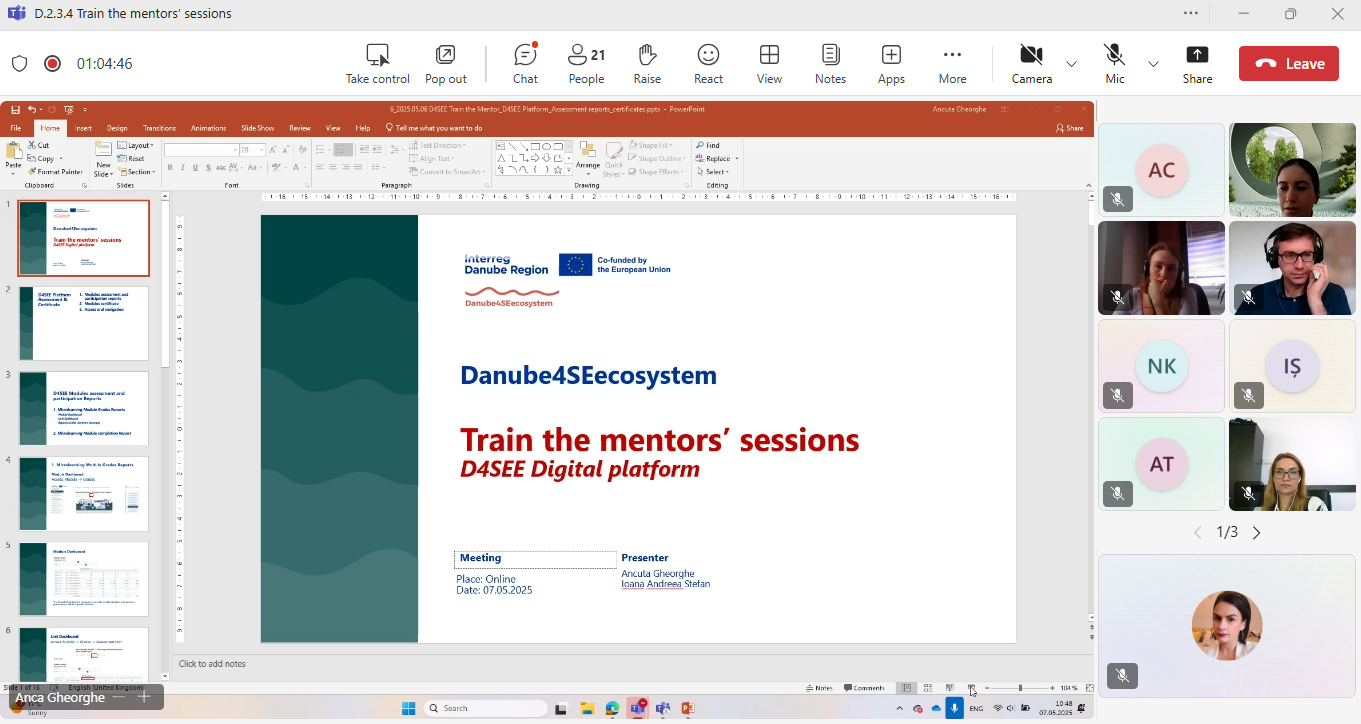Viewport: 1361px width, 724px height.
Task: Adjust the PowerPoint zoom slider
Action: [x=1019, y=688]
